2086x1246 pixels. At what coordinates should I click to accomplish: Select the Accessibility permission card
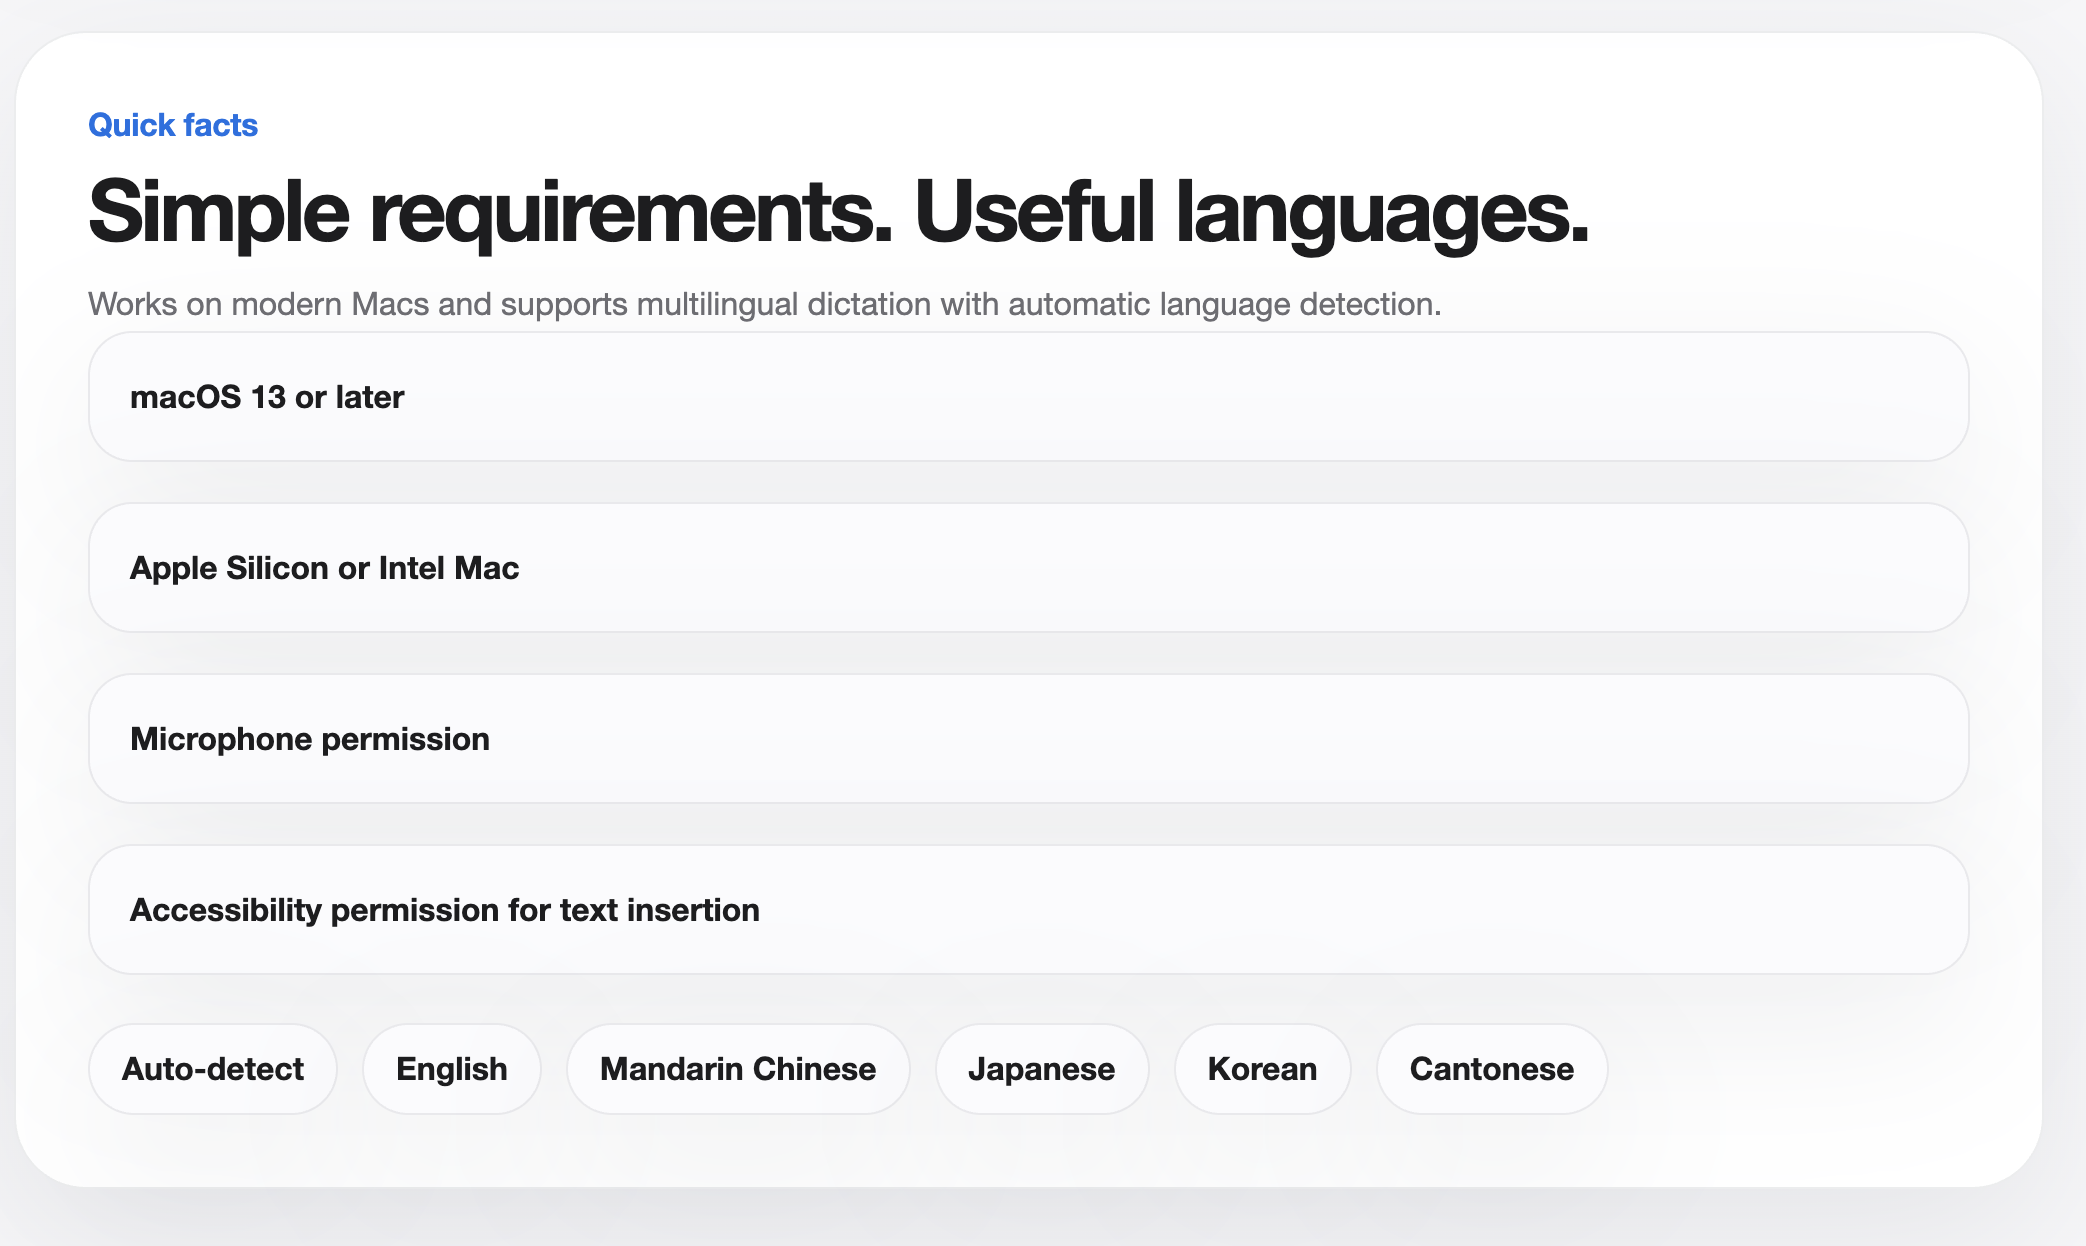click(x=1028, y=910)
